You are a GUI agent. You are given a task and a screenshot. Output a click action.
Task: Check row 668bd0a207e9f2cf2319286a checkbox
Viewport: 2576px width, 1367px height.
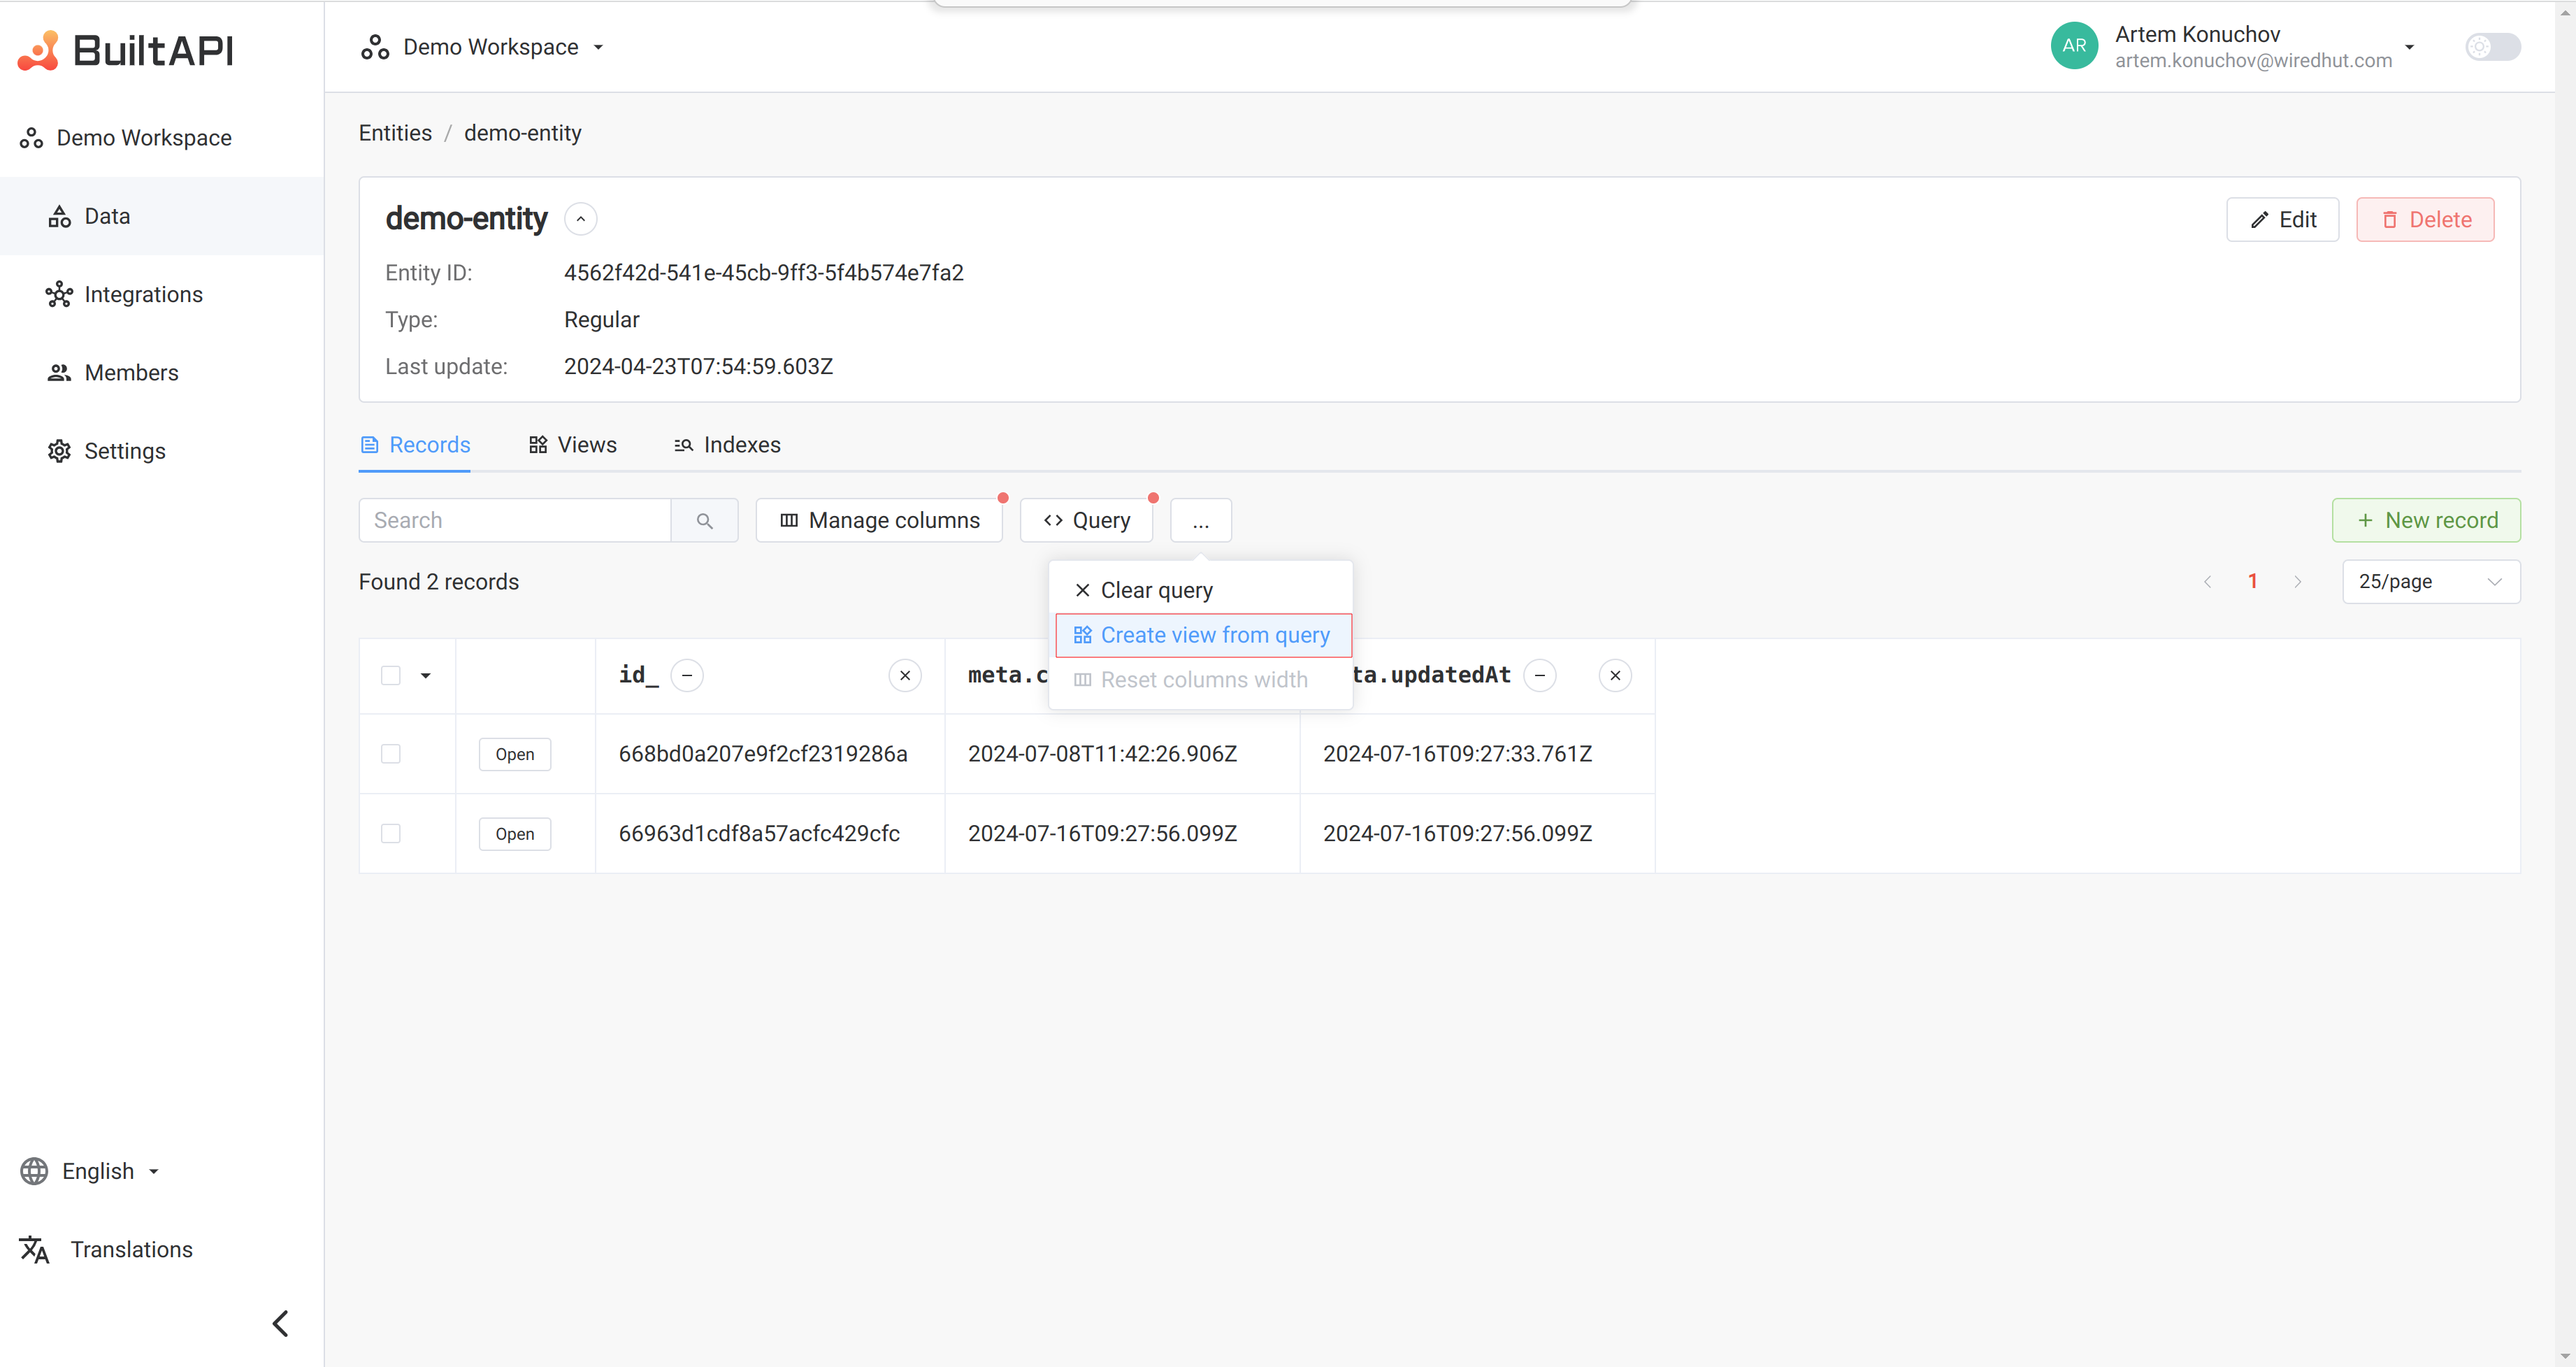tap(391, 754)
